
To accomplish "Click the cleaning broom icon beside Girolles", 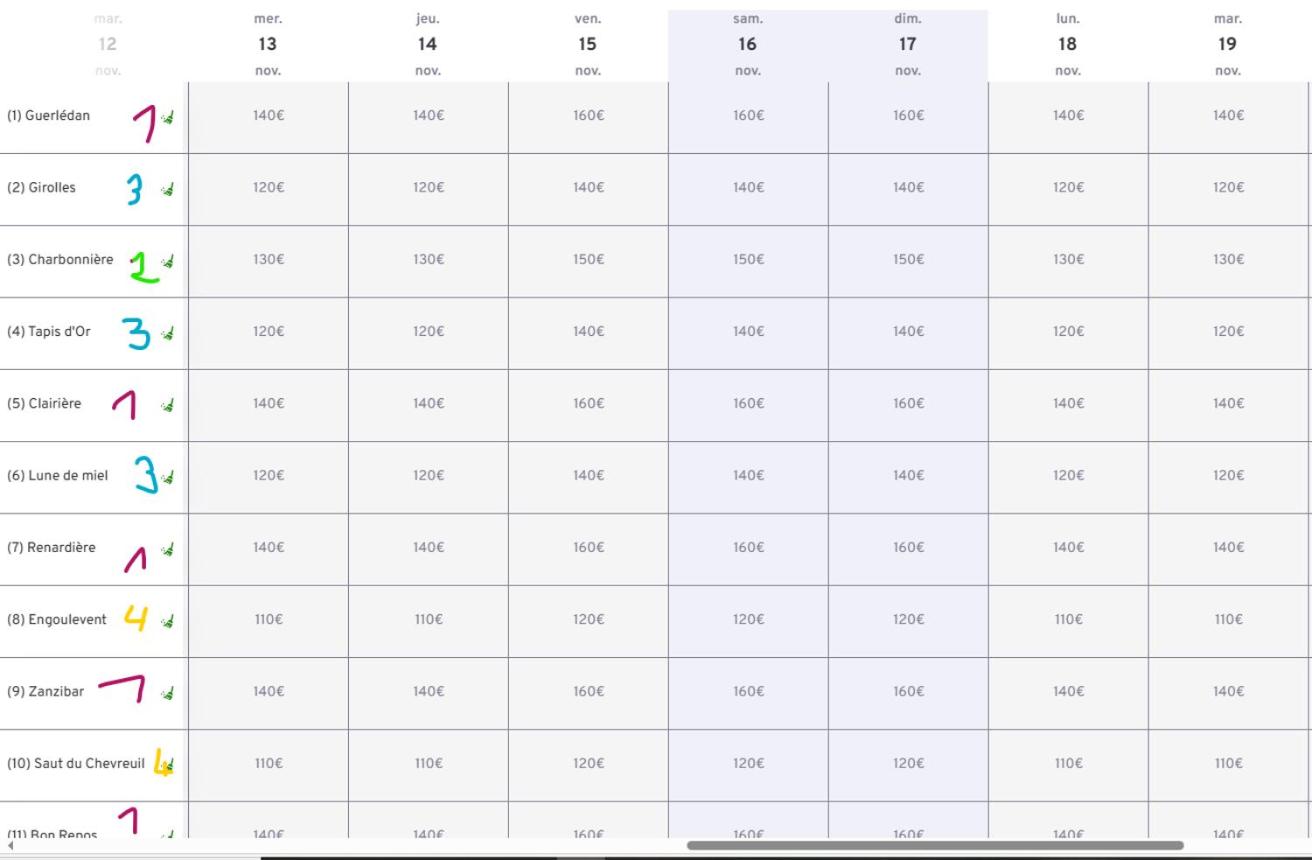I will pyautogui.click(x=168, y=189).
